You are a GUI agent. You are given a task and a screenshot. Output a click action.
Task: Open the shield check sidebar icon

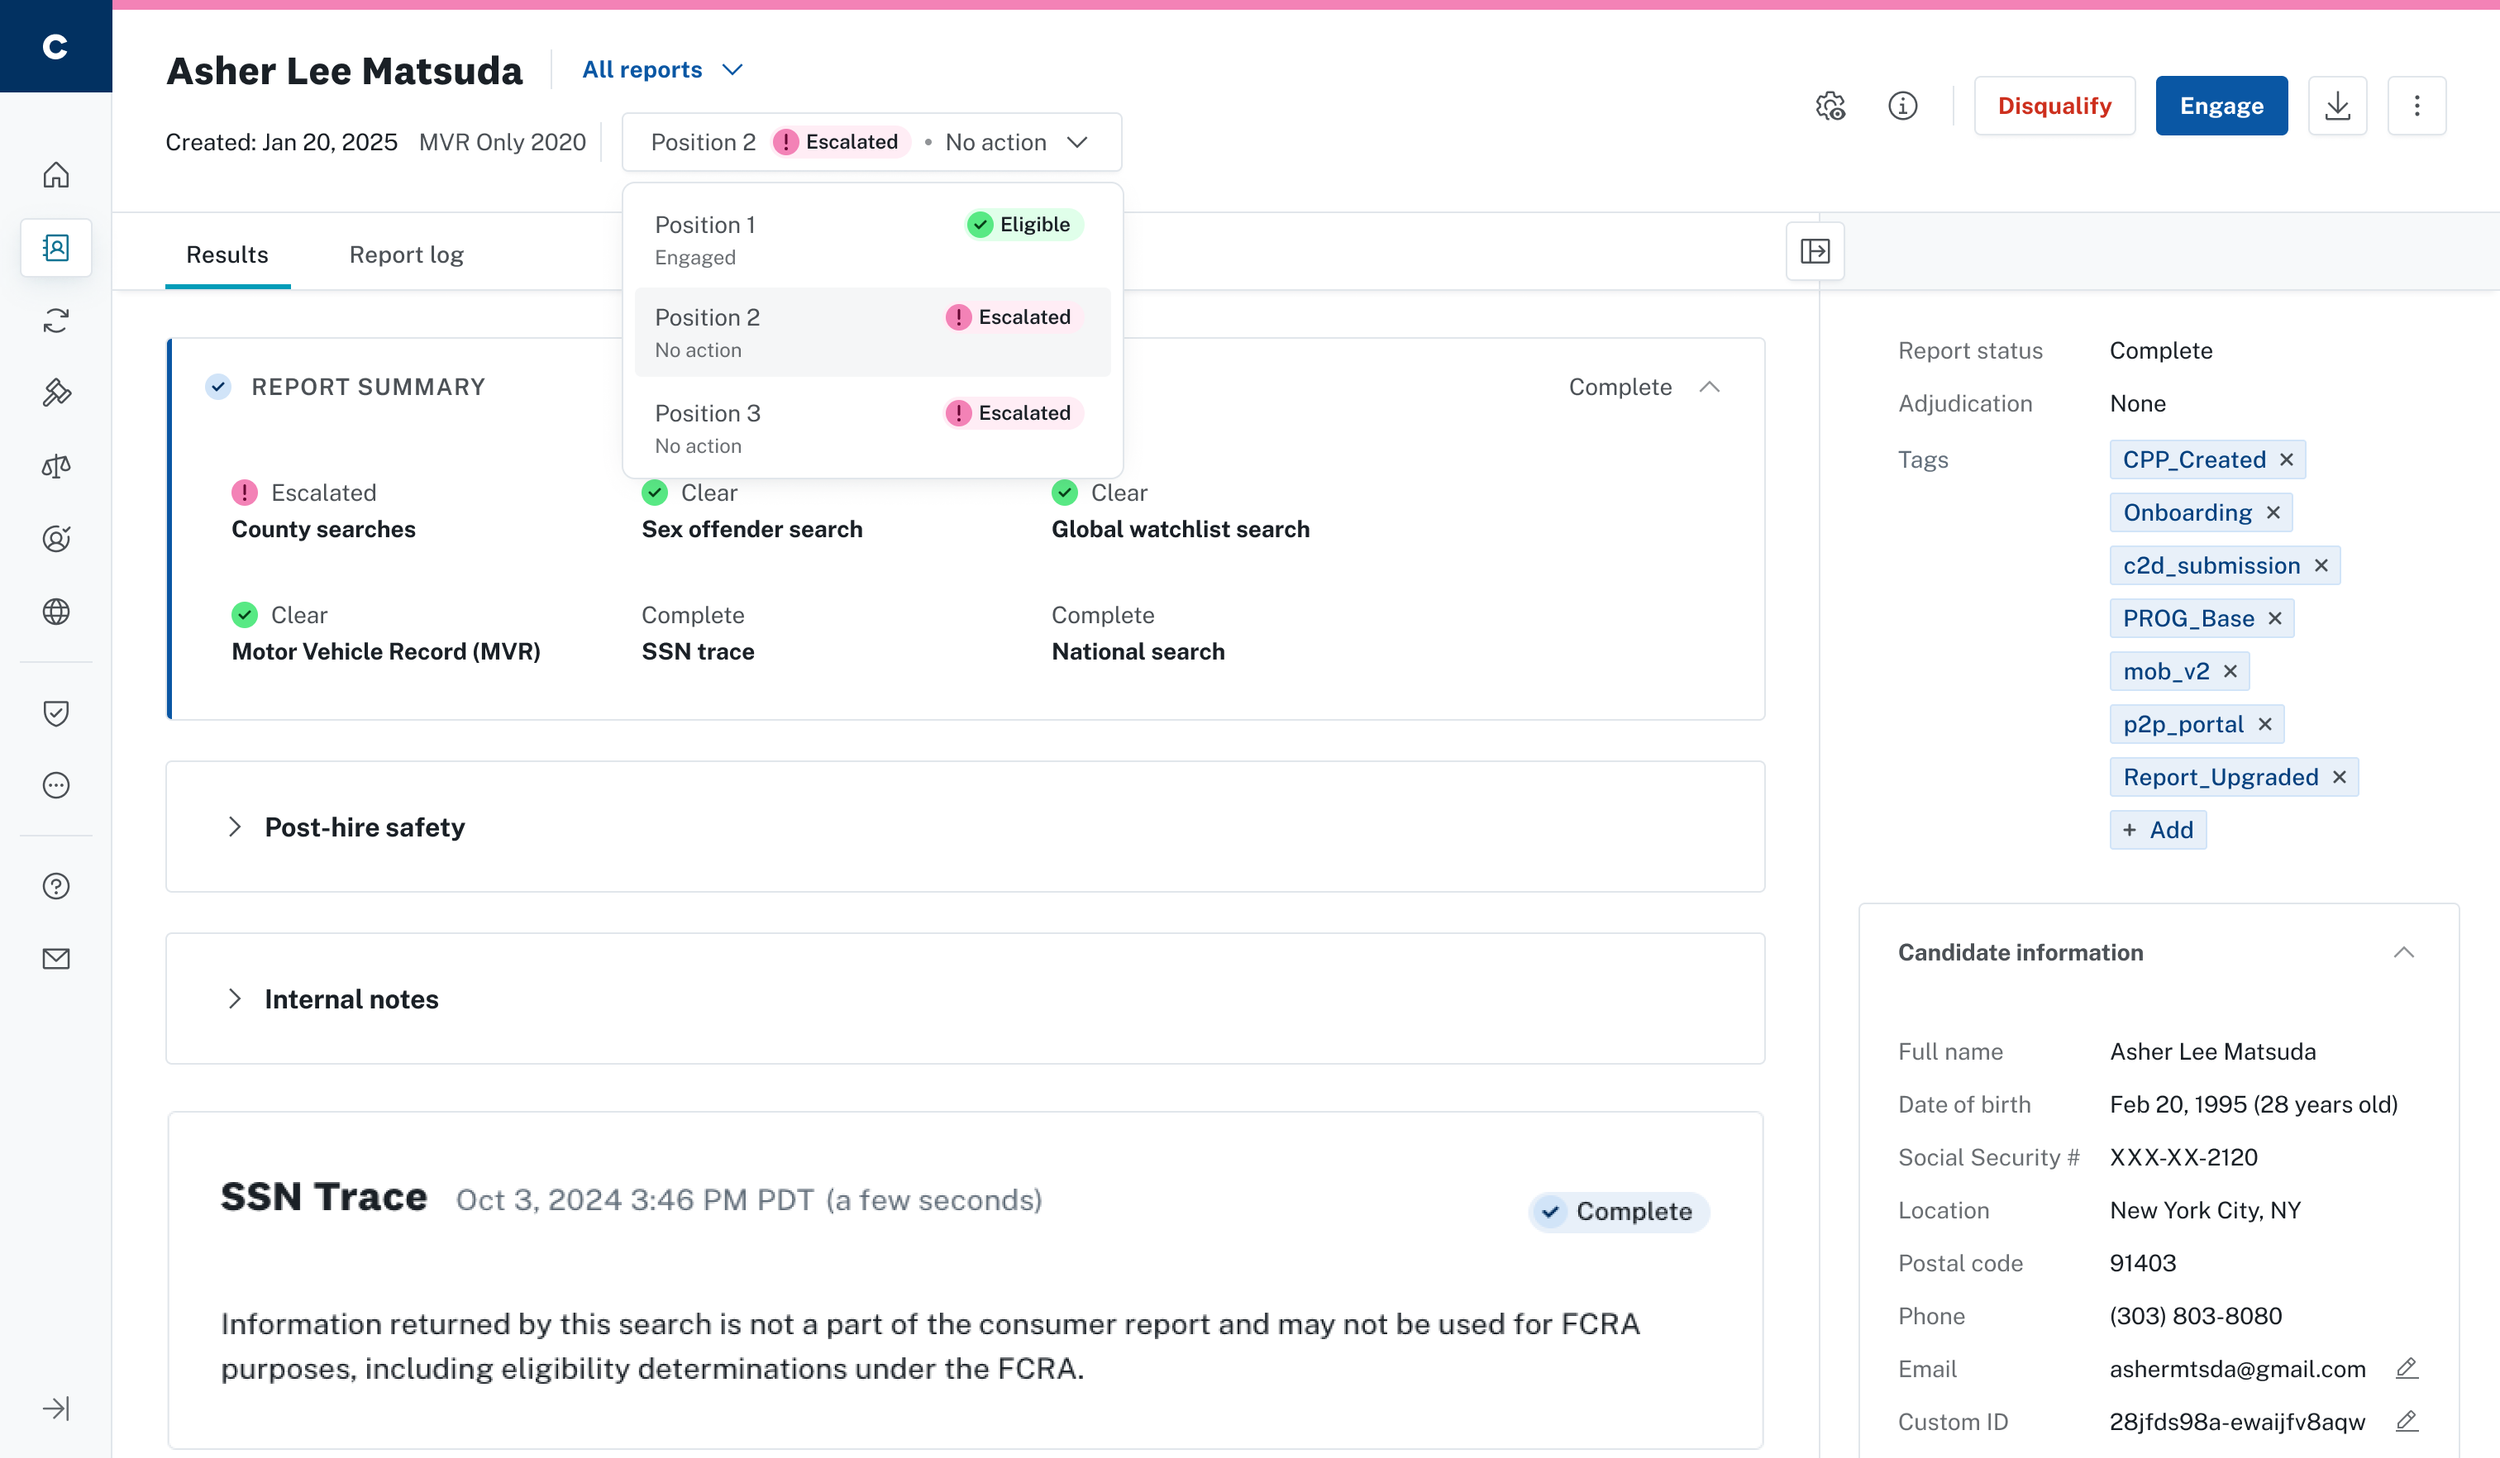coord(56,713)
